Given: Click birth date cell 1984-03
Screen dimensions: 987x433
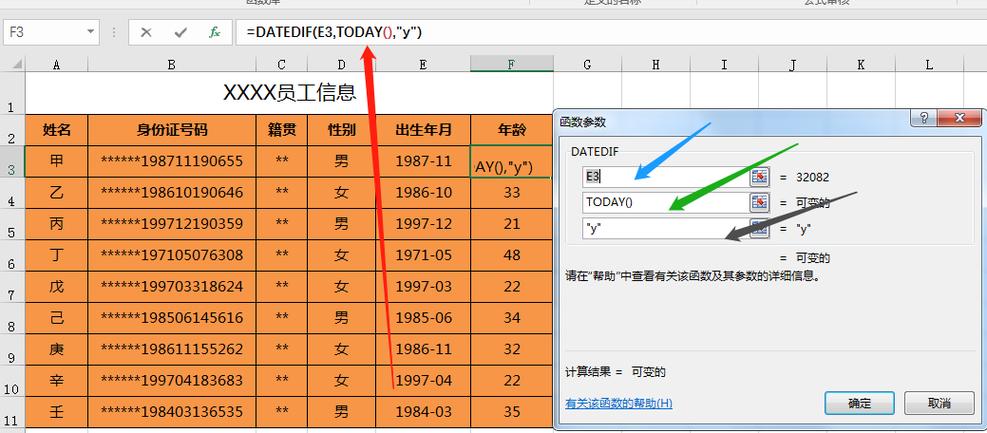Looking at the screenshot, I should pyautogui.click(x=423, y=413).
